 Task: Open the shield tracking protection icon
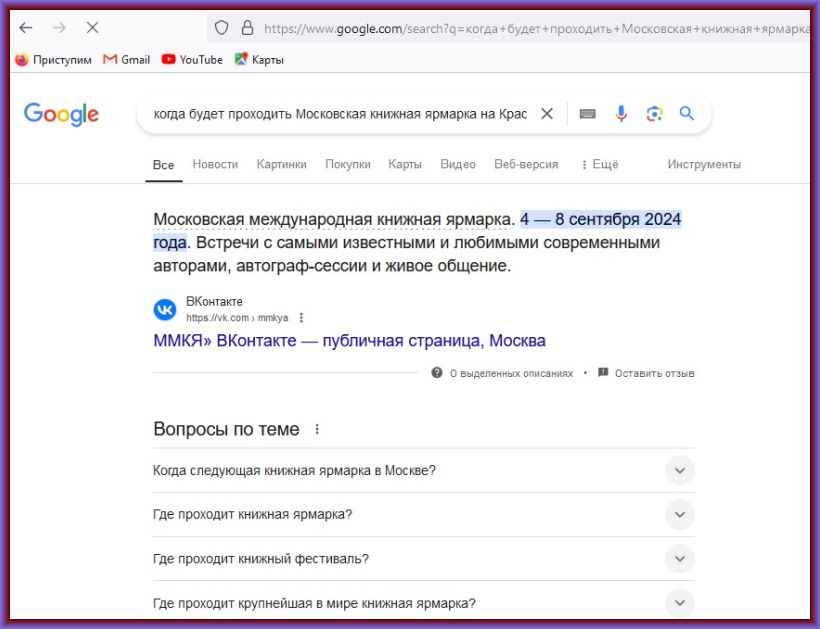pos(222,28)
